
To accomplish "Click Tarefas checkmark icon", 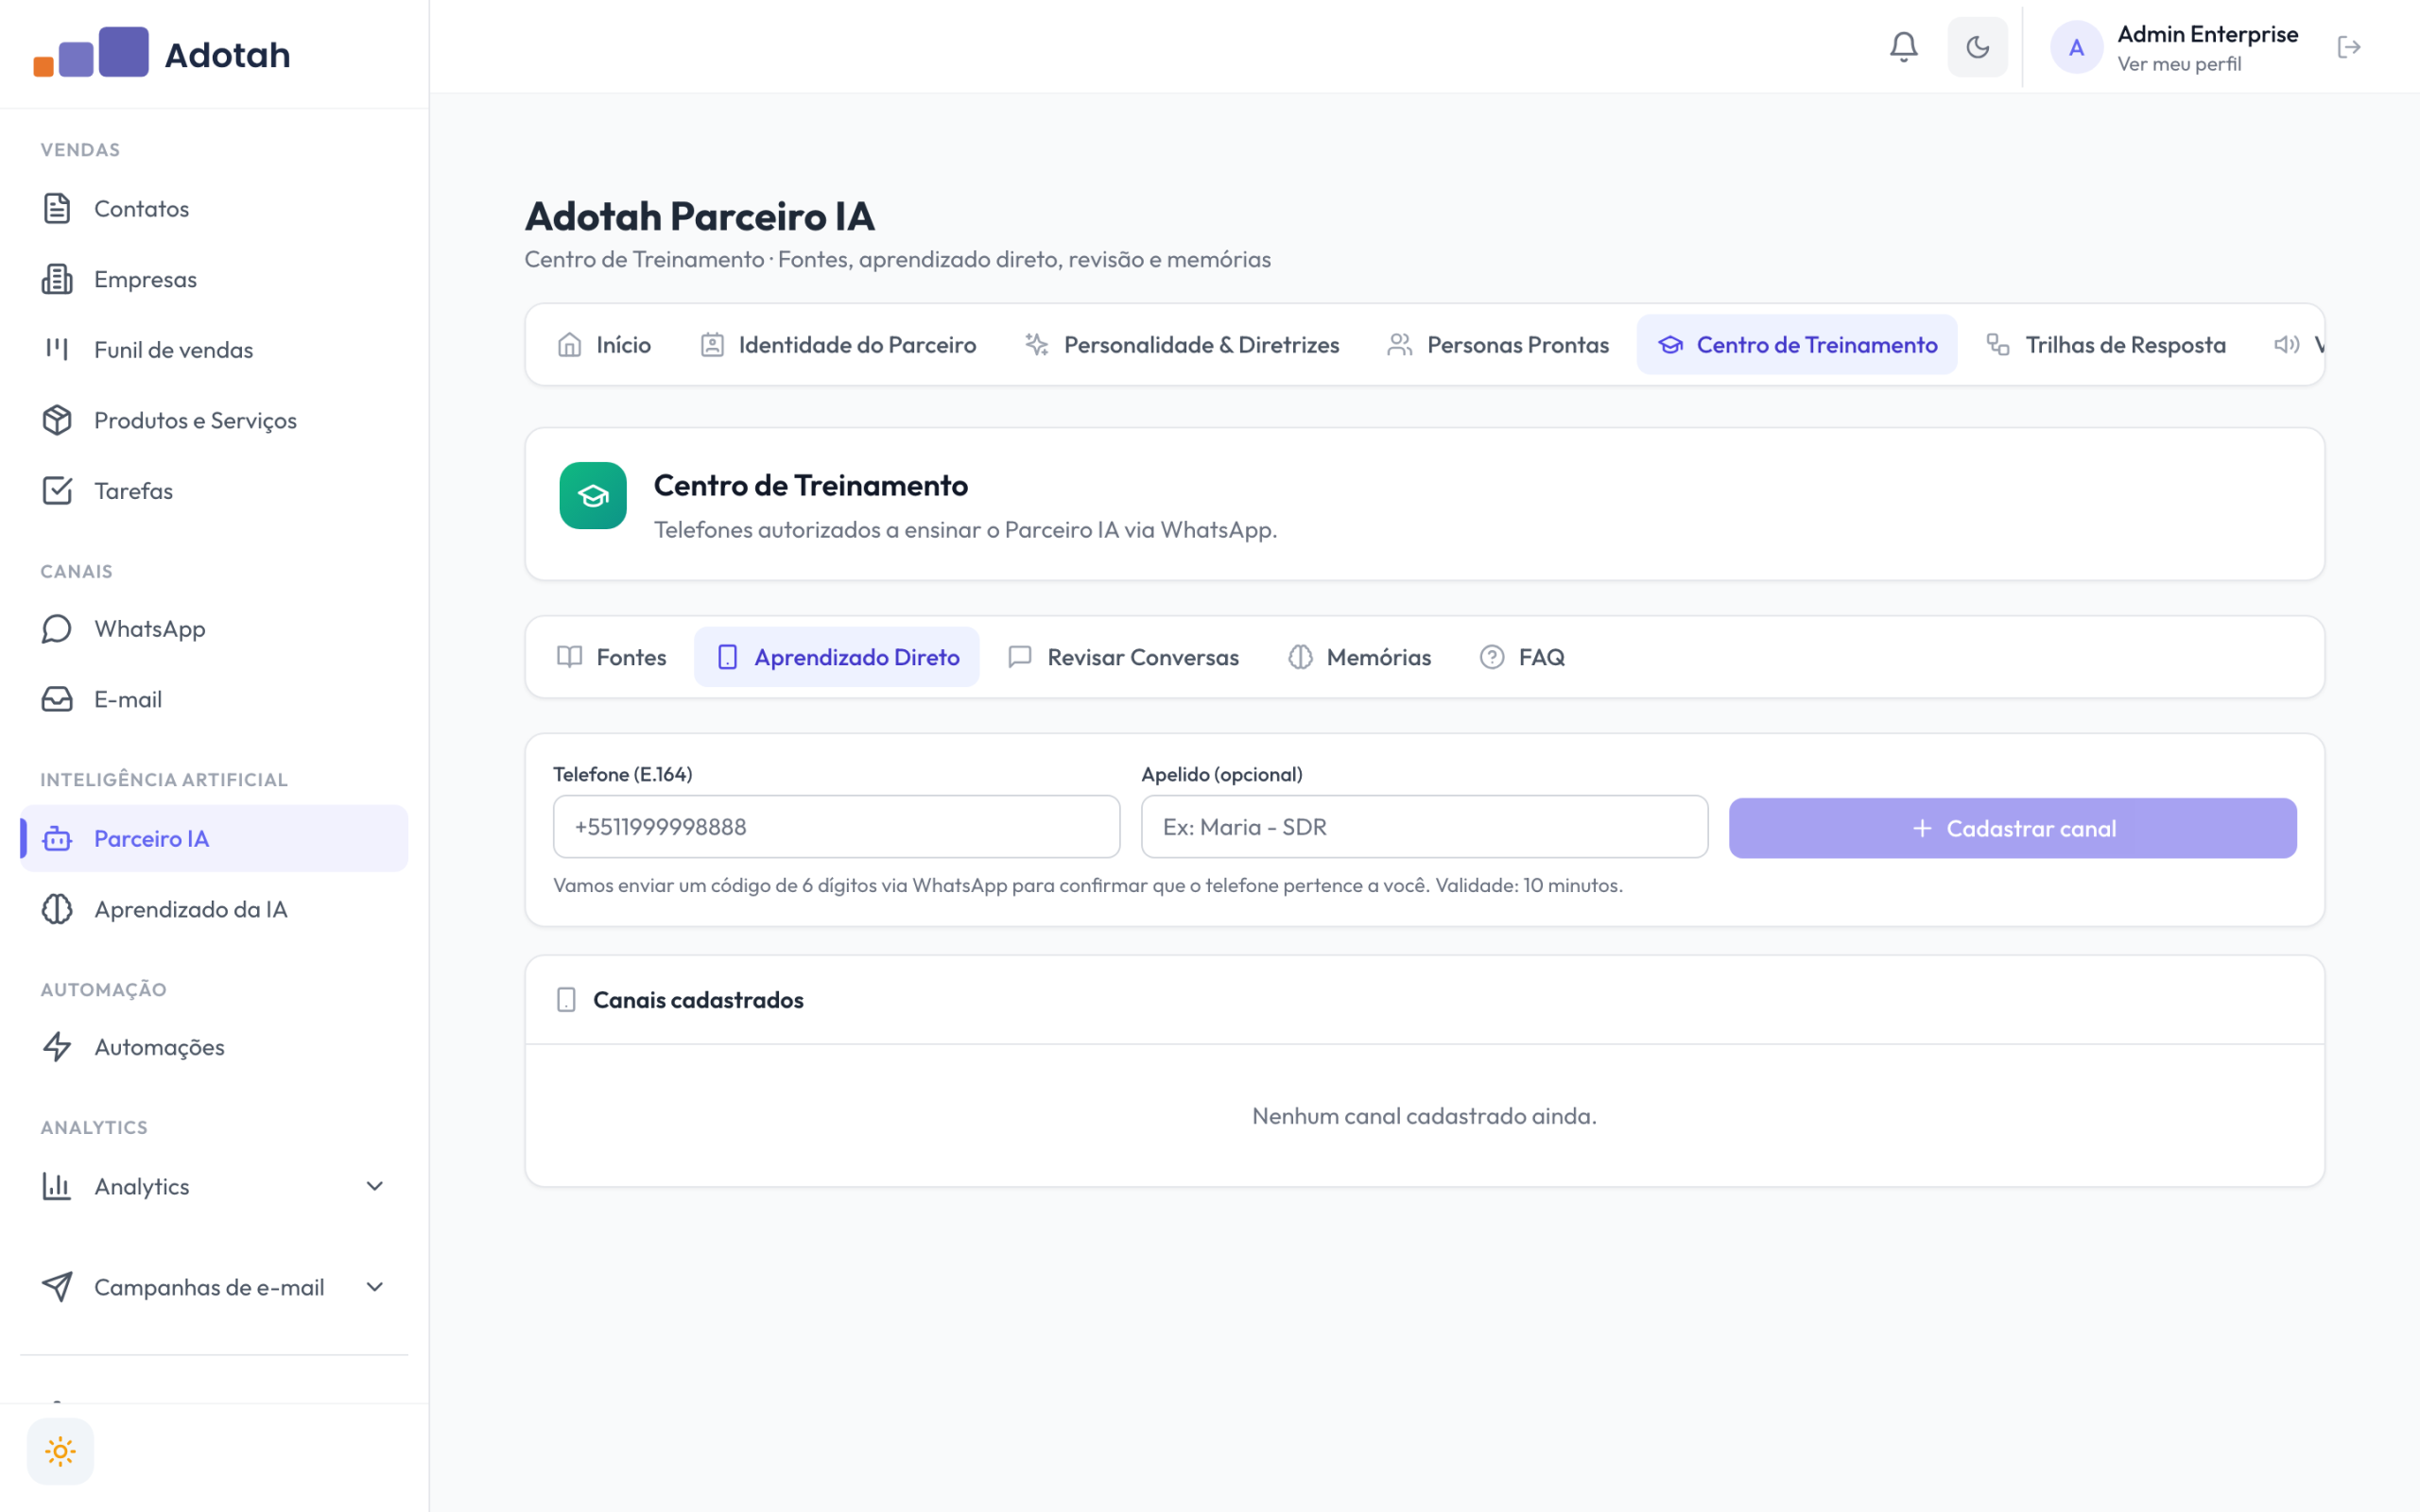I will pos(57,490).
